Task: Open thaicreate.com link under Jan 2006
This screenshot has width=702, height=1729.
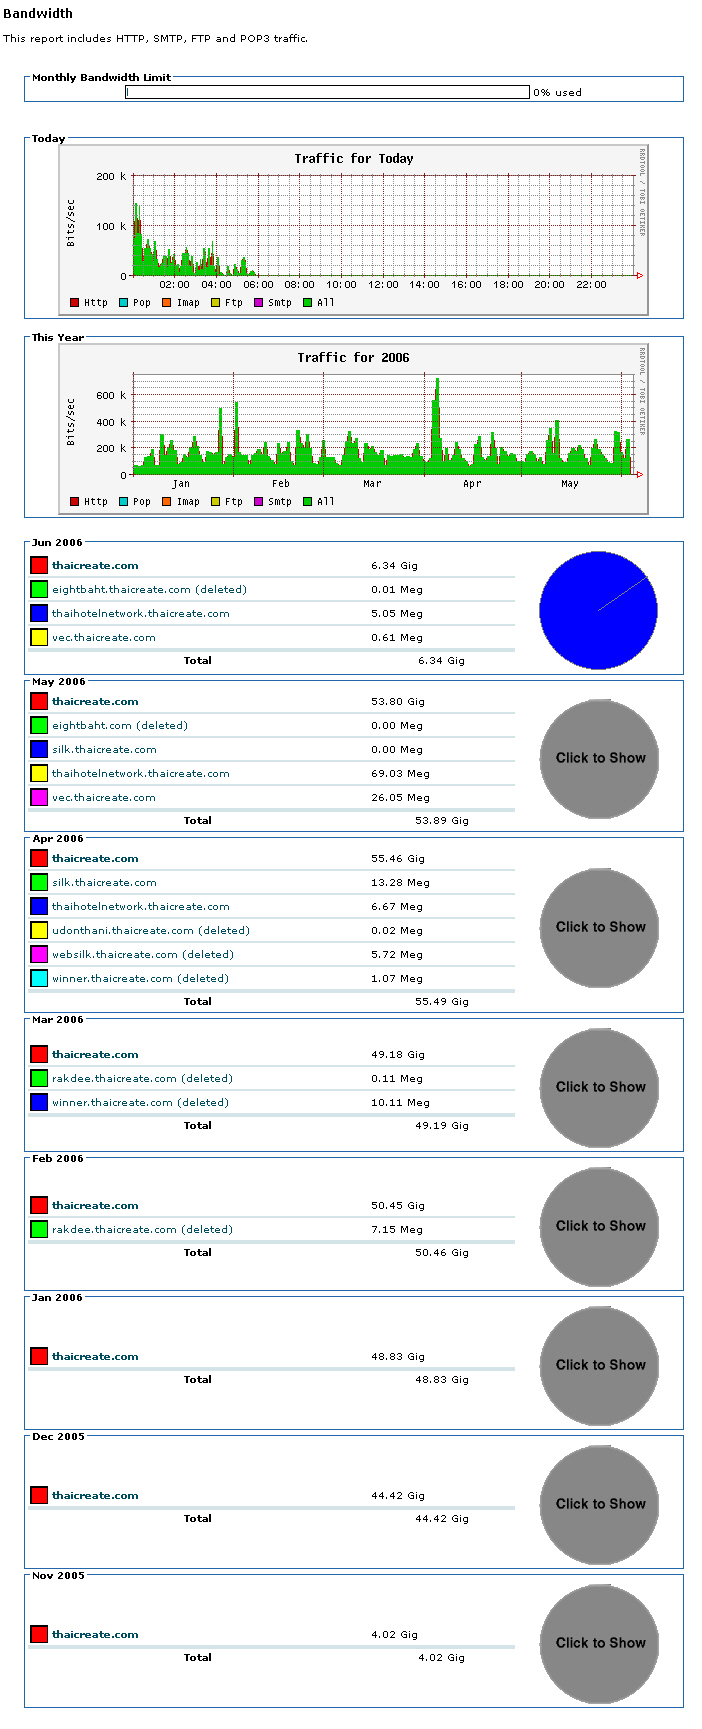Action: [x=95, y=1357]
